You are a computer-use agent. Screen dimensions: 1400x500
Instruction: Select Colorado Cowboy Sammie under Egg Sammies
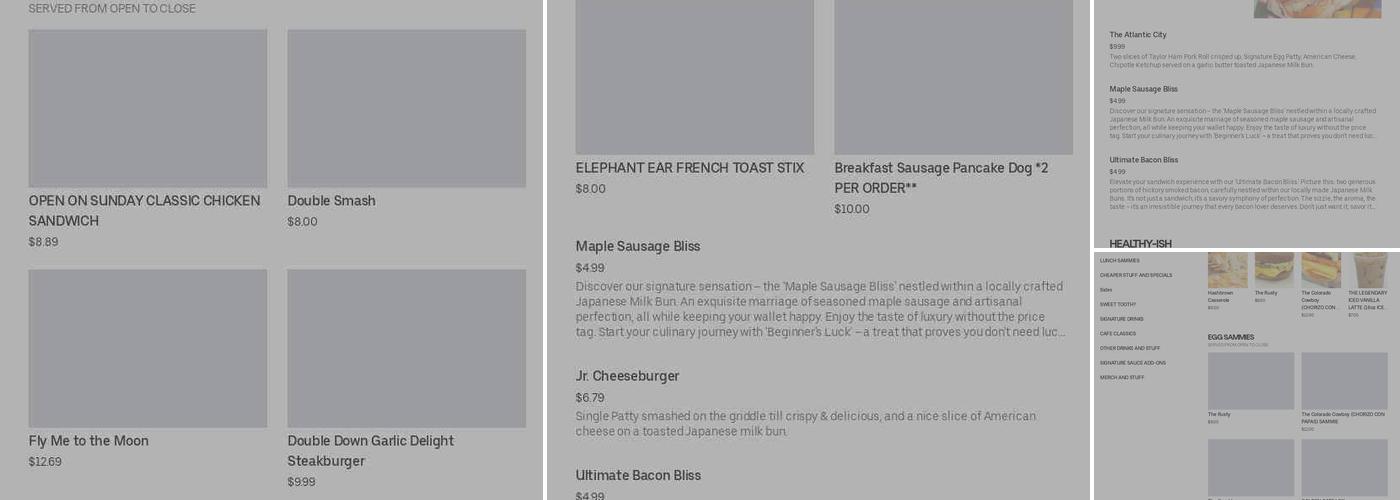[x=1343, y=381]
